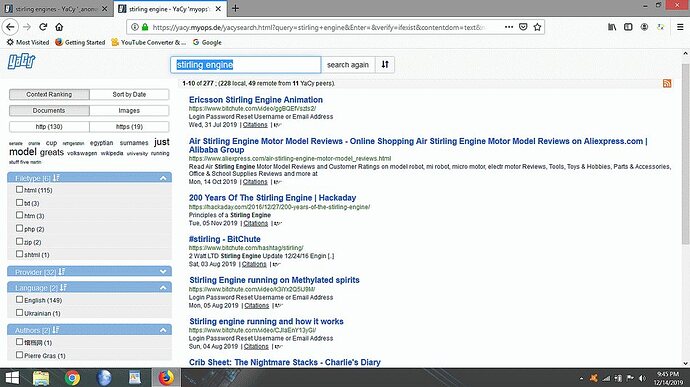This screenshot has height=387, width=690.
Task: Filter results to http (130)
Action: click(49, 127)
